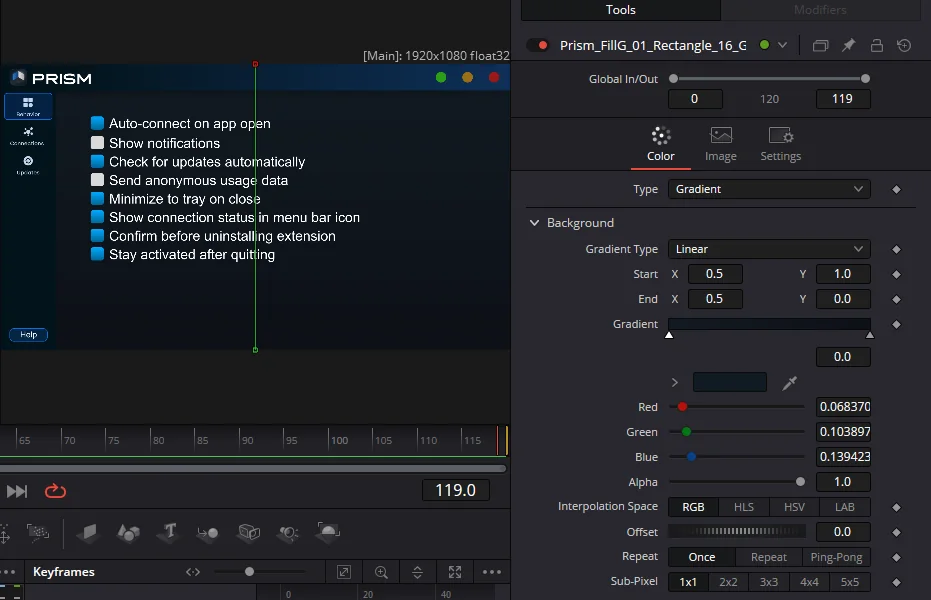Select the left gradient stop marker
The width and height of the screenshot is (931, 600).
(669, 335)
